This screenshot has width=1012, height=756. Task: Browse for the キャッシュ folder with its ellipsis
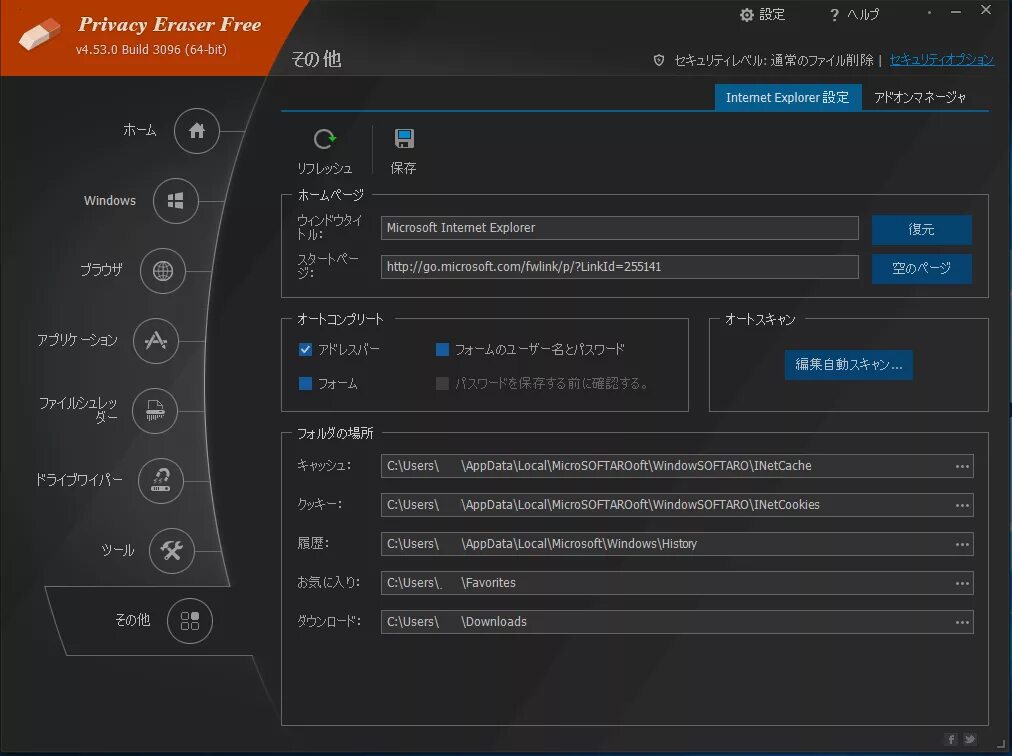[x=962, y=466]
